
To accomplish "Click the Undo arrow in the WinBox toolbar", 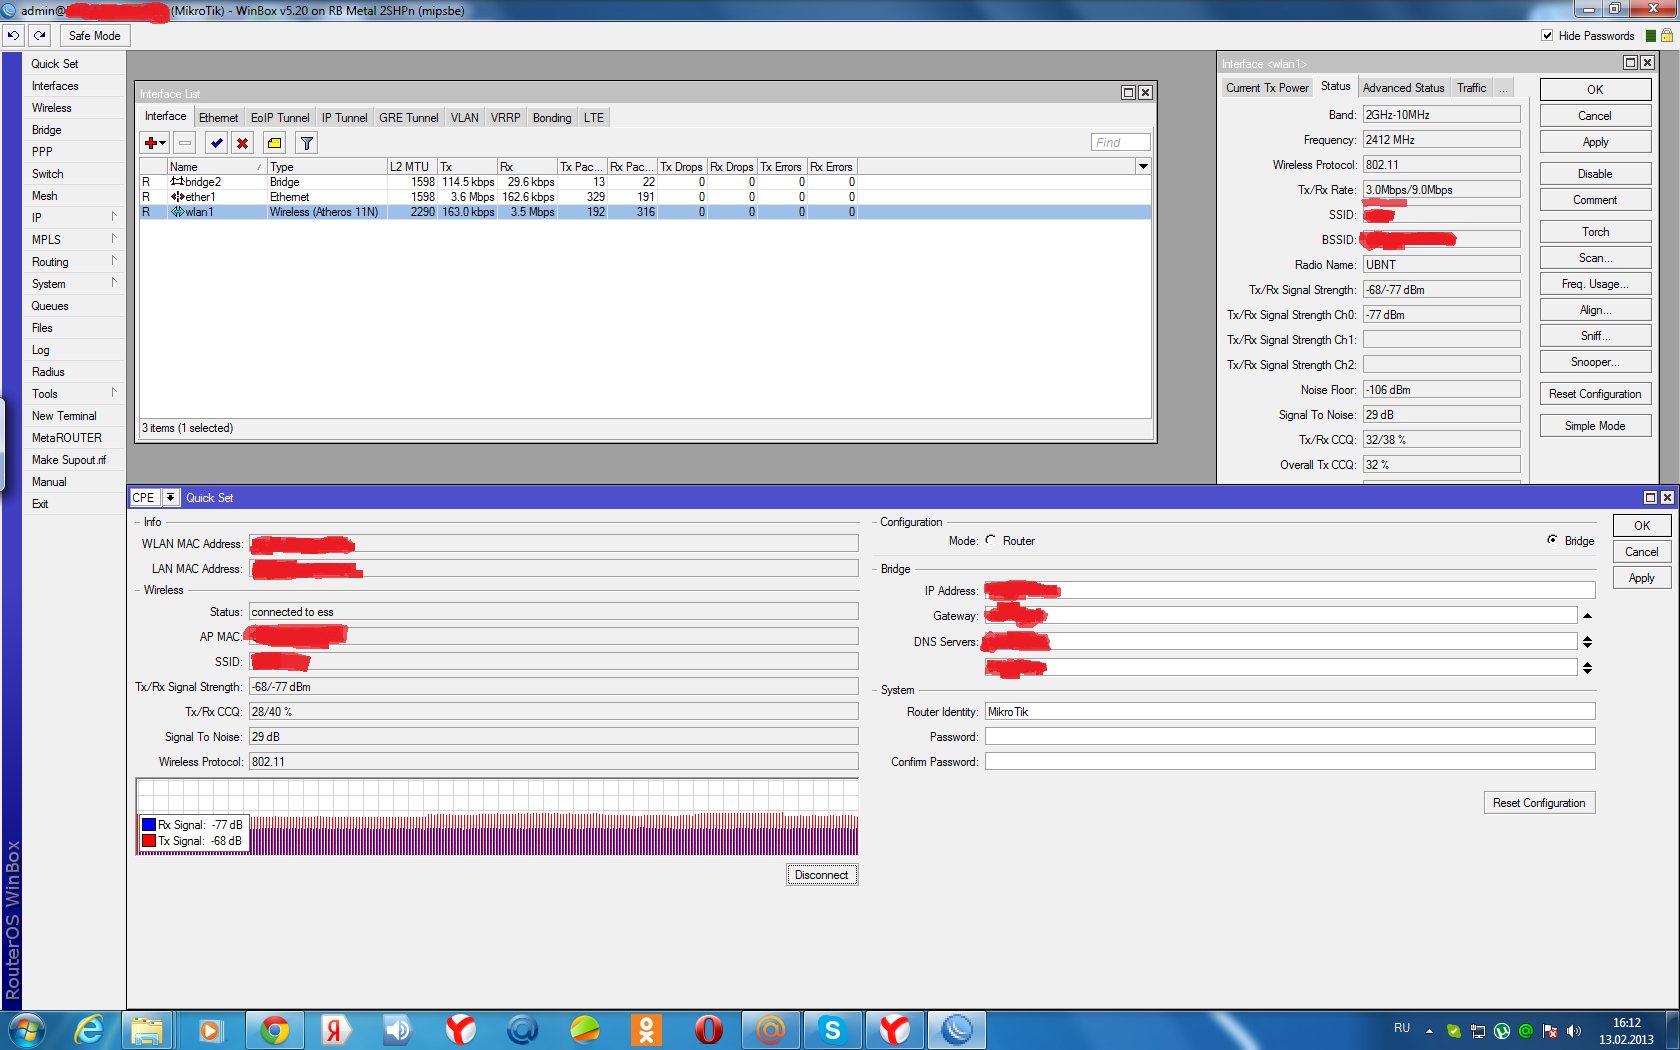I will pyautogui.click(x=13, y=35).
